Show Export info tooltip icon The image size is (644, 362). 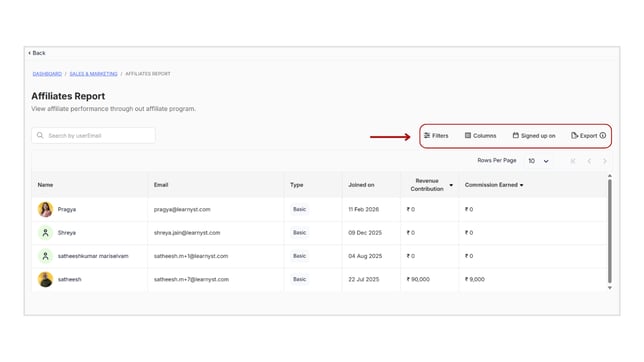(603, 136)
